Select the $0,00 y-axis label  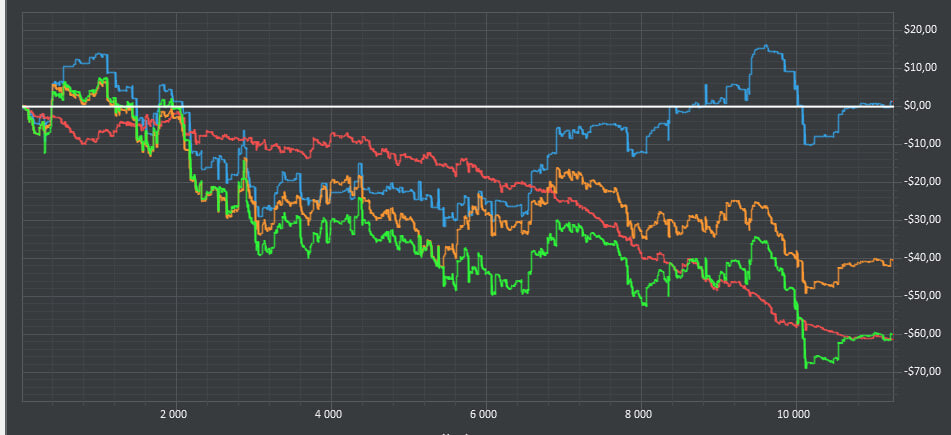point(920,106)
